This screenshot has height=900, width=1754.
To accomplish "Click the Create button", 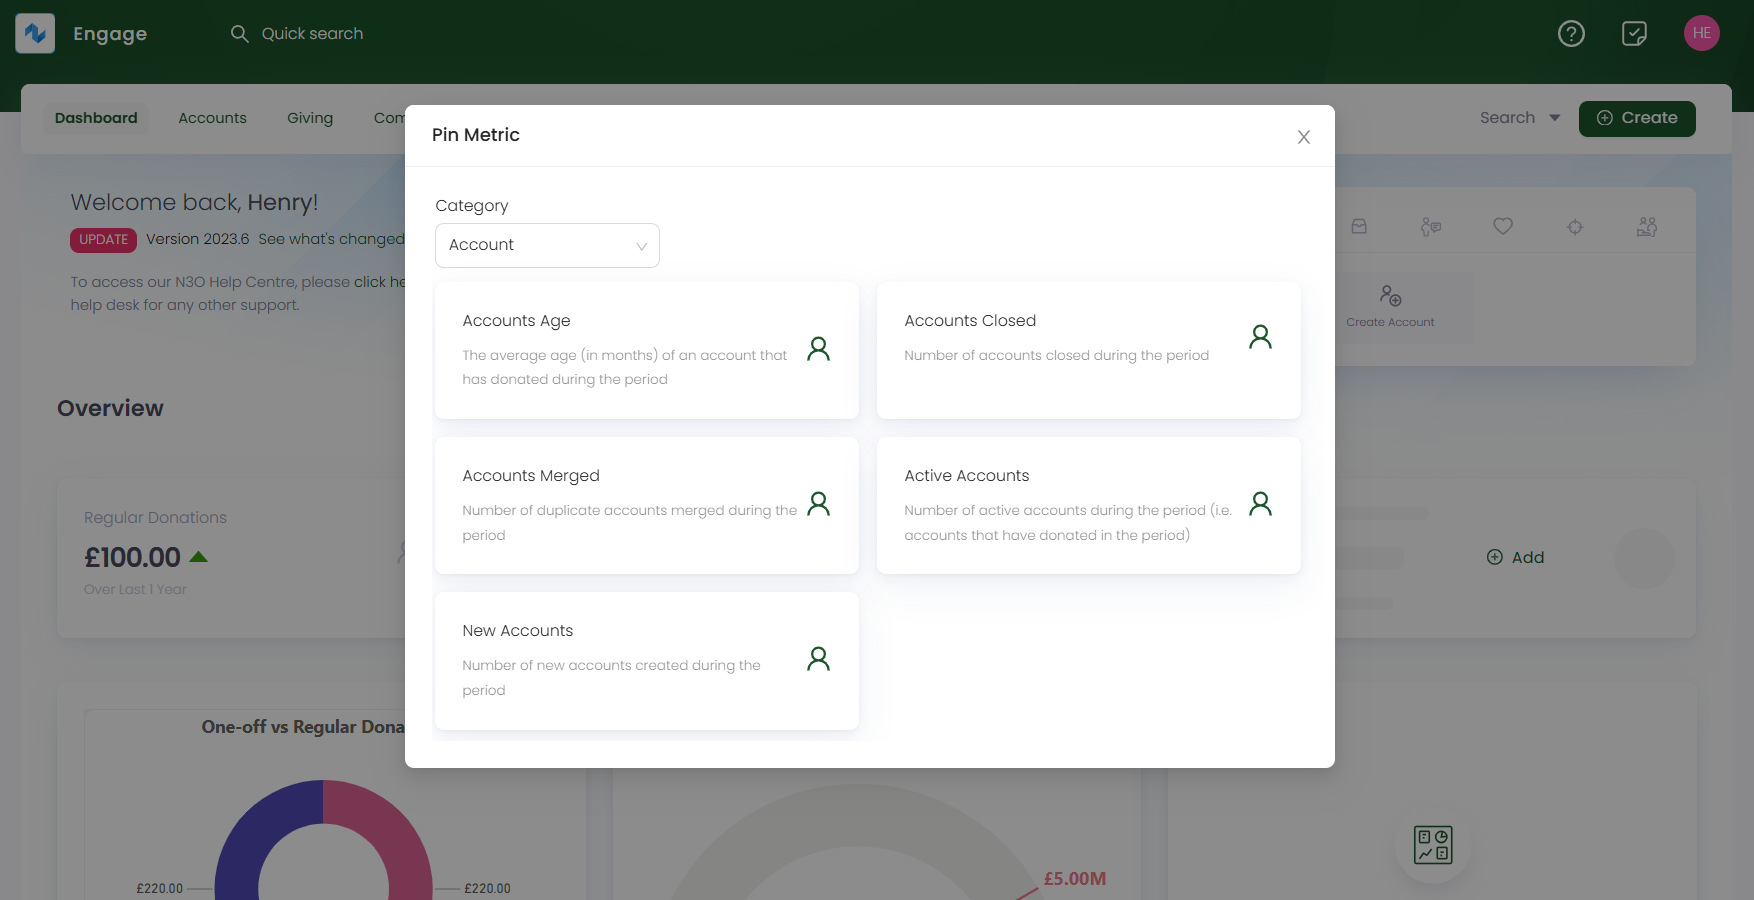I will click(1637, 118).
